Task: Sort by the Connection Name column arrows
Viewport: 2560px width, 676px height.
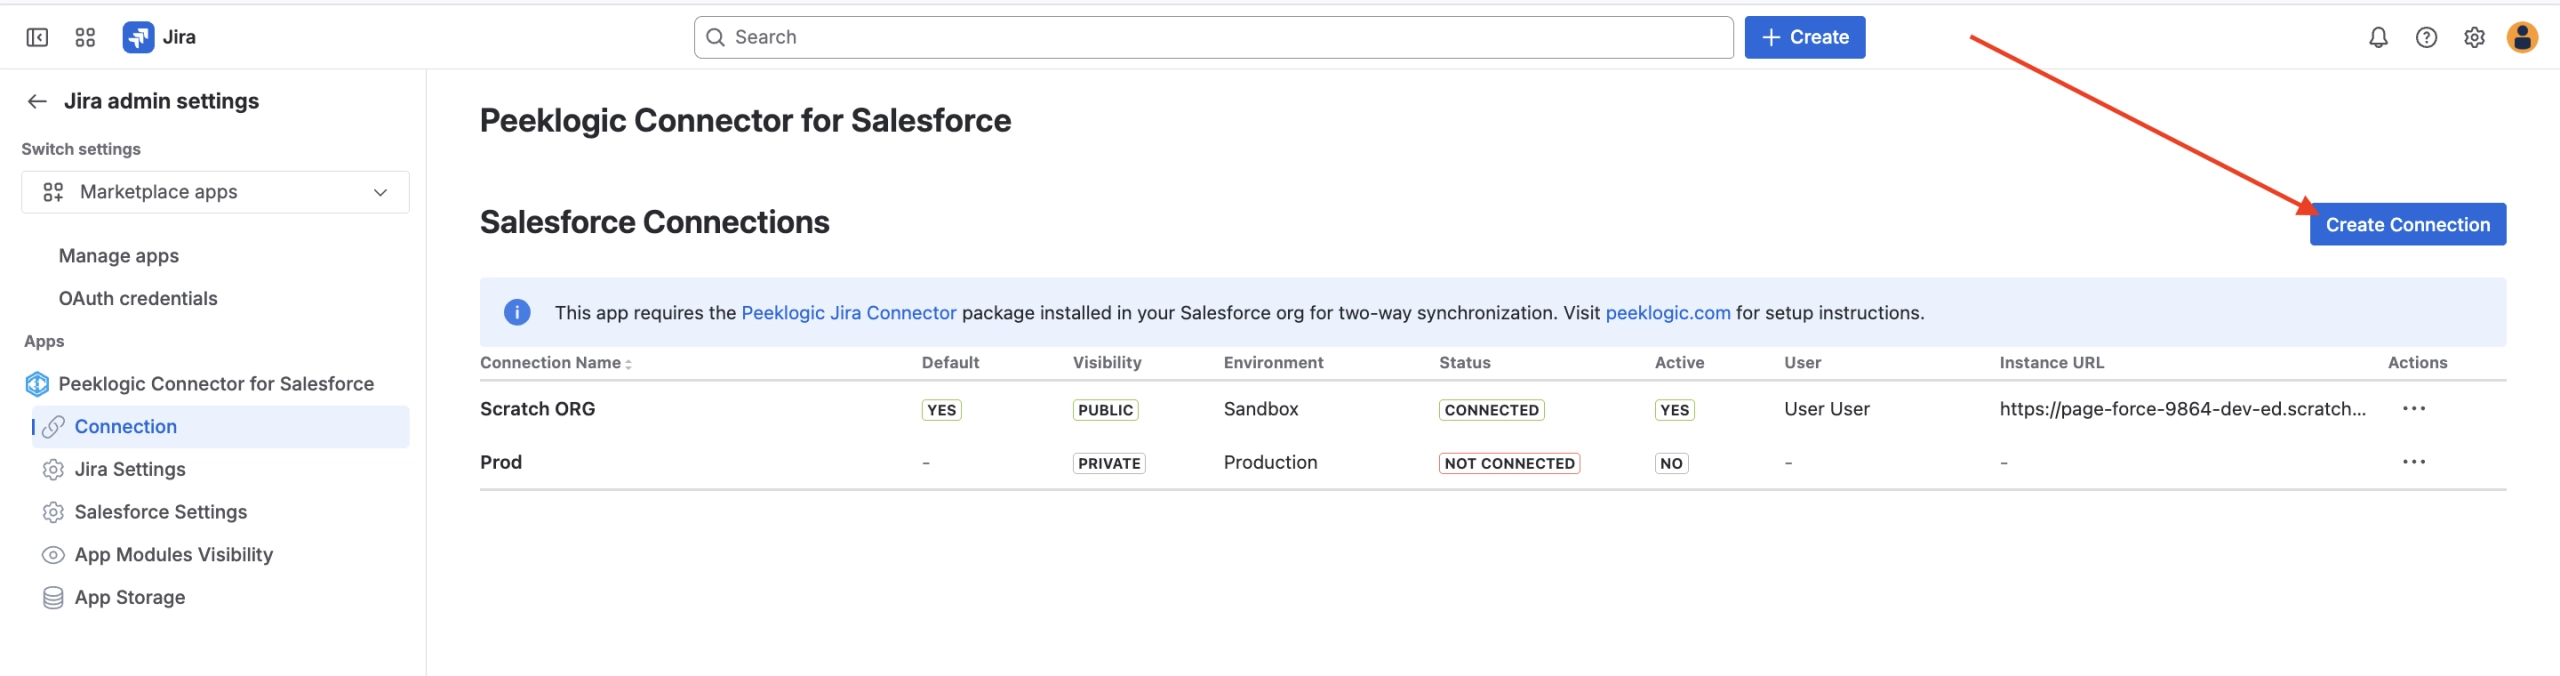Action: point(628,364)
